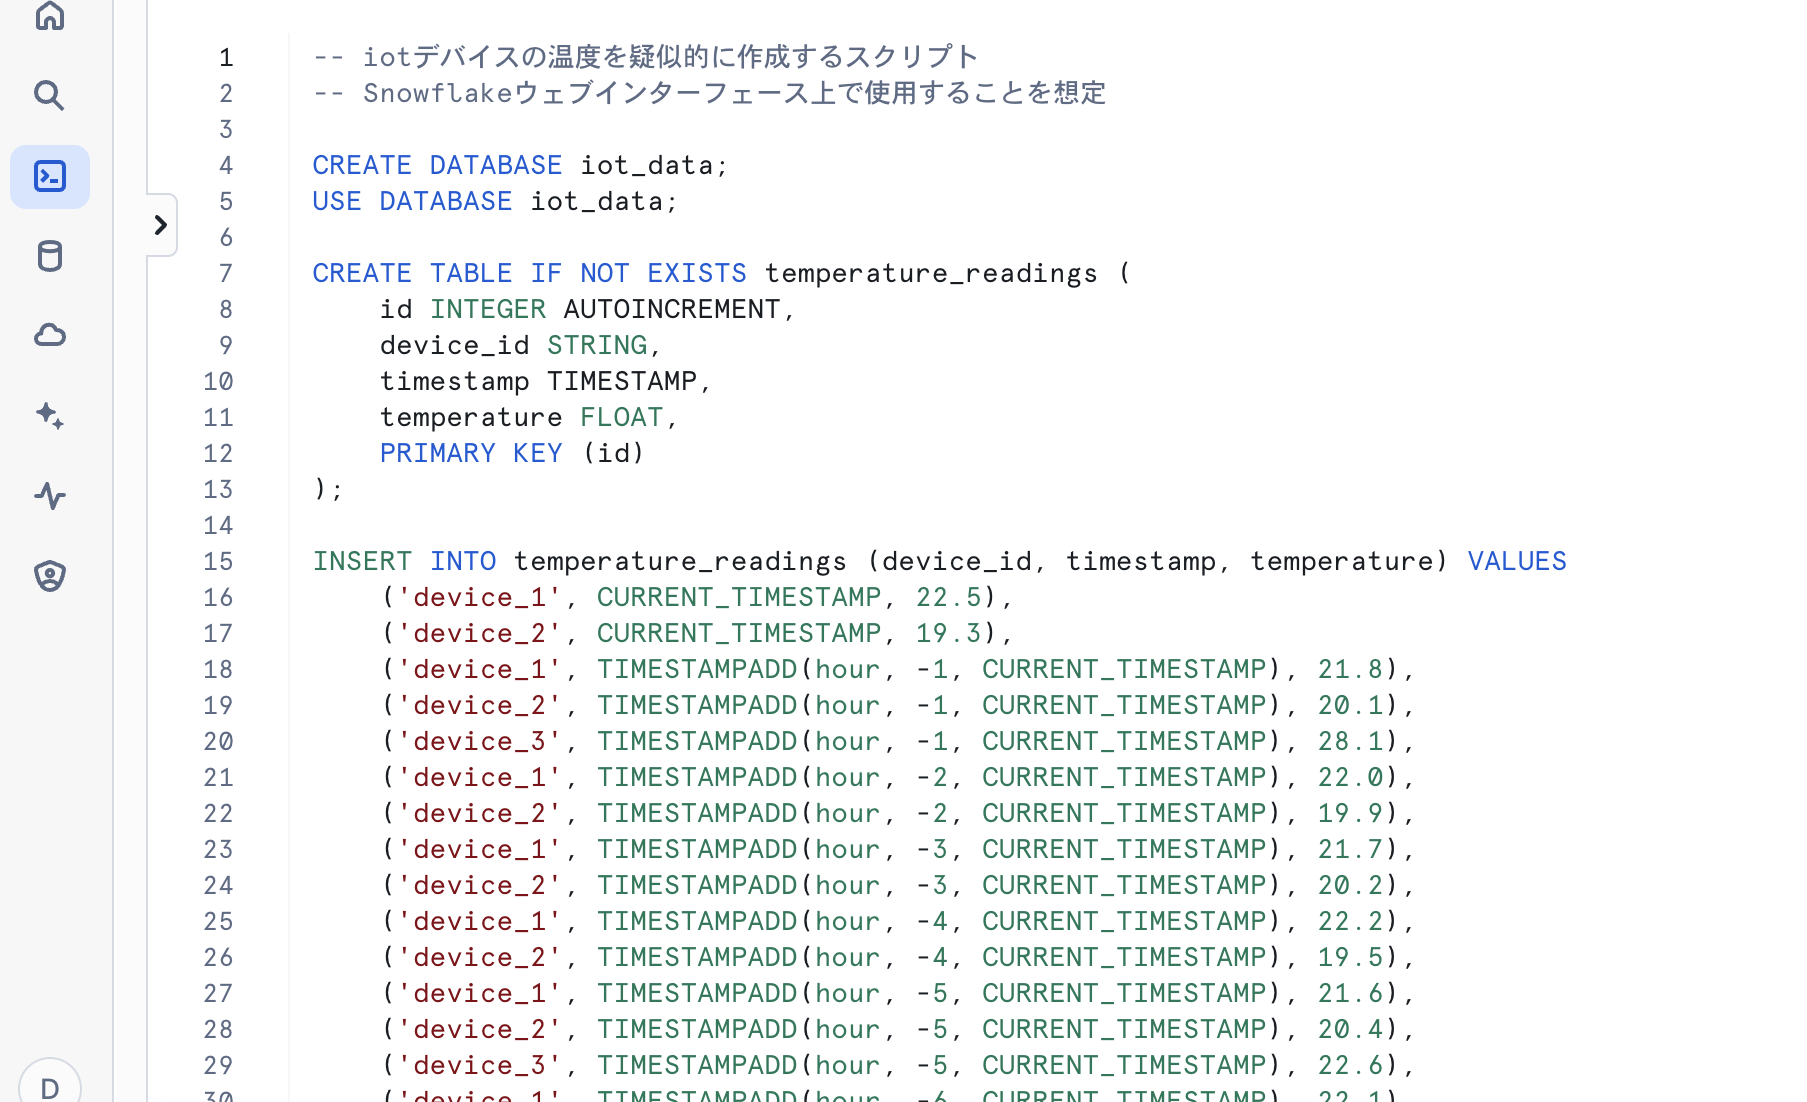Click the USE DATABASE iot_data line
1807x1102 pixels.
pos(494,201)
